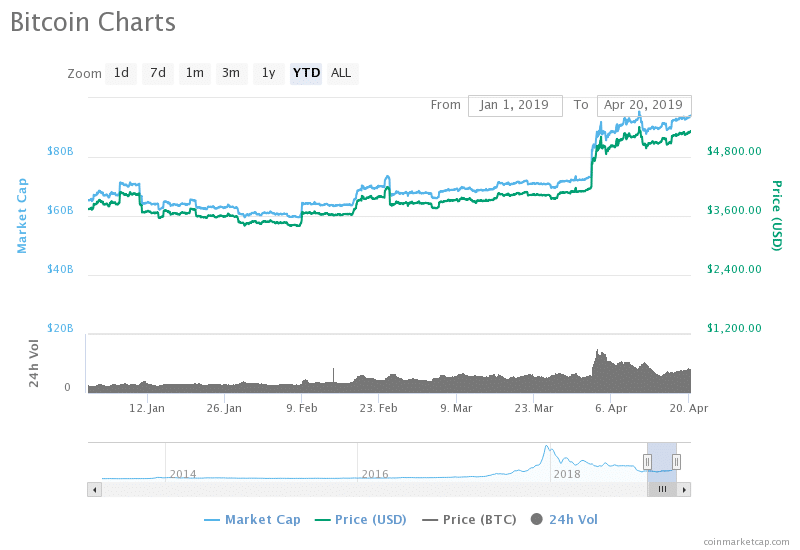The image size is (800, 550).
Task: Click the 6. Apr x-axis label
Action: (611, 408)
